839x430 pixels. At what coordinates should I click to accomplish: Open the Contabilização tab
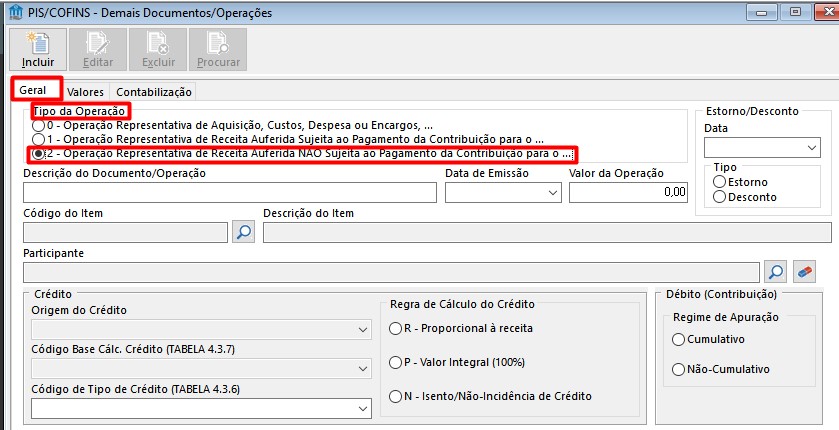[x=154, y=92]
